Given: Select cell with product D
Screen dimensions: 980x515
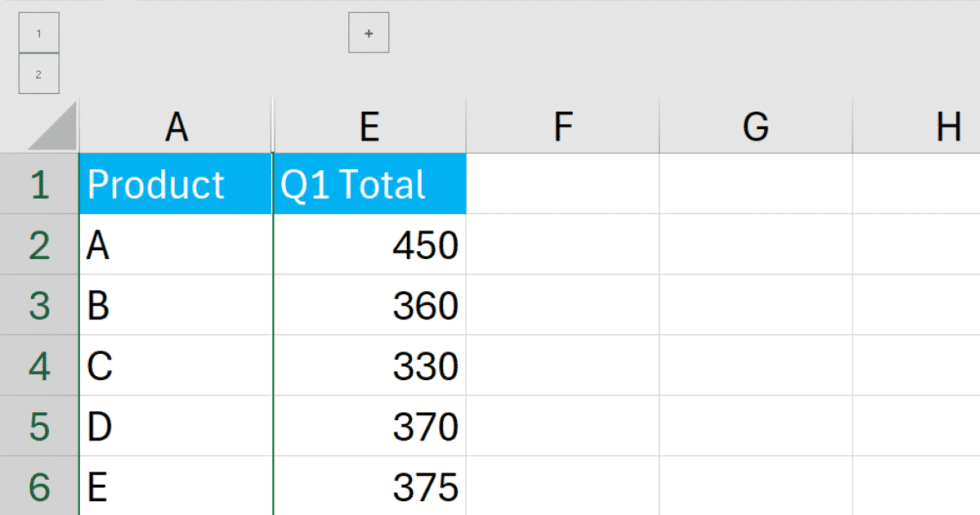Looking at the screenshot, I should pos(176,426).
